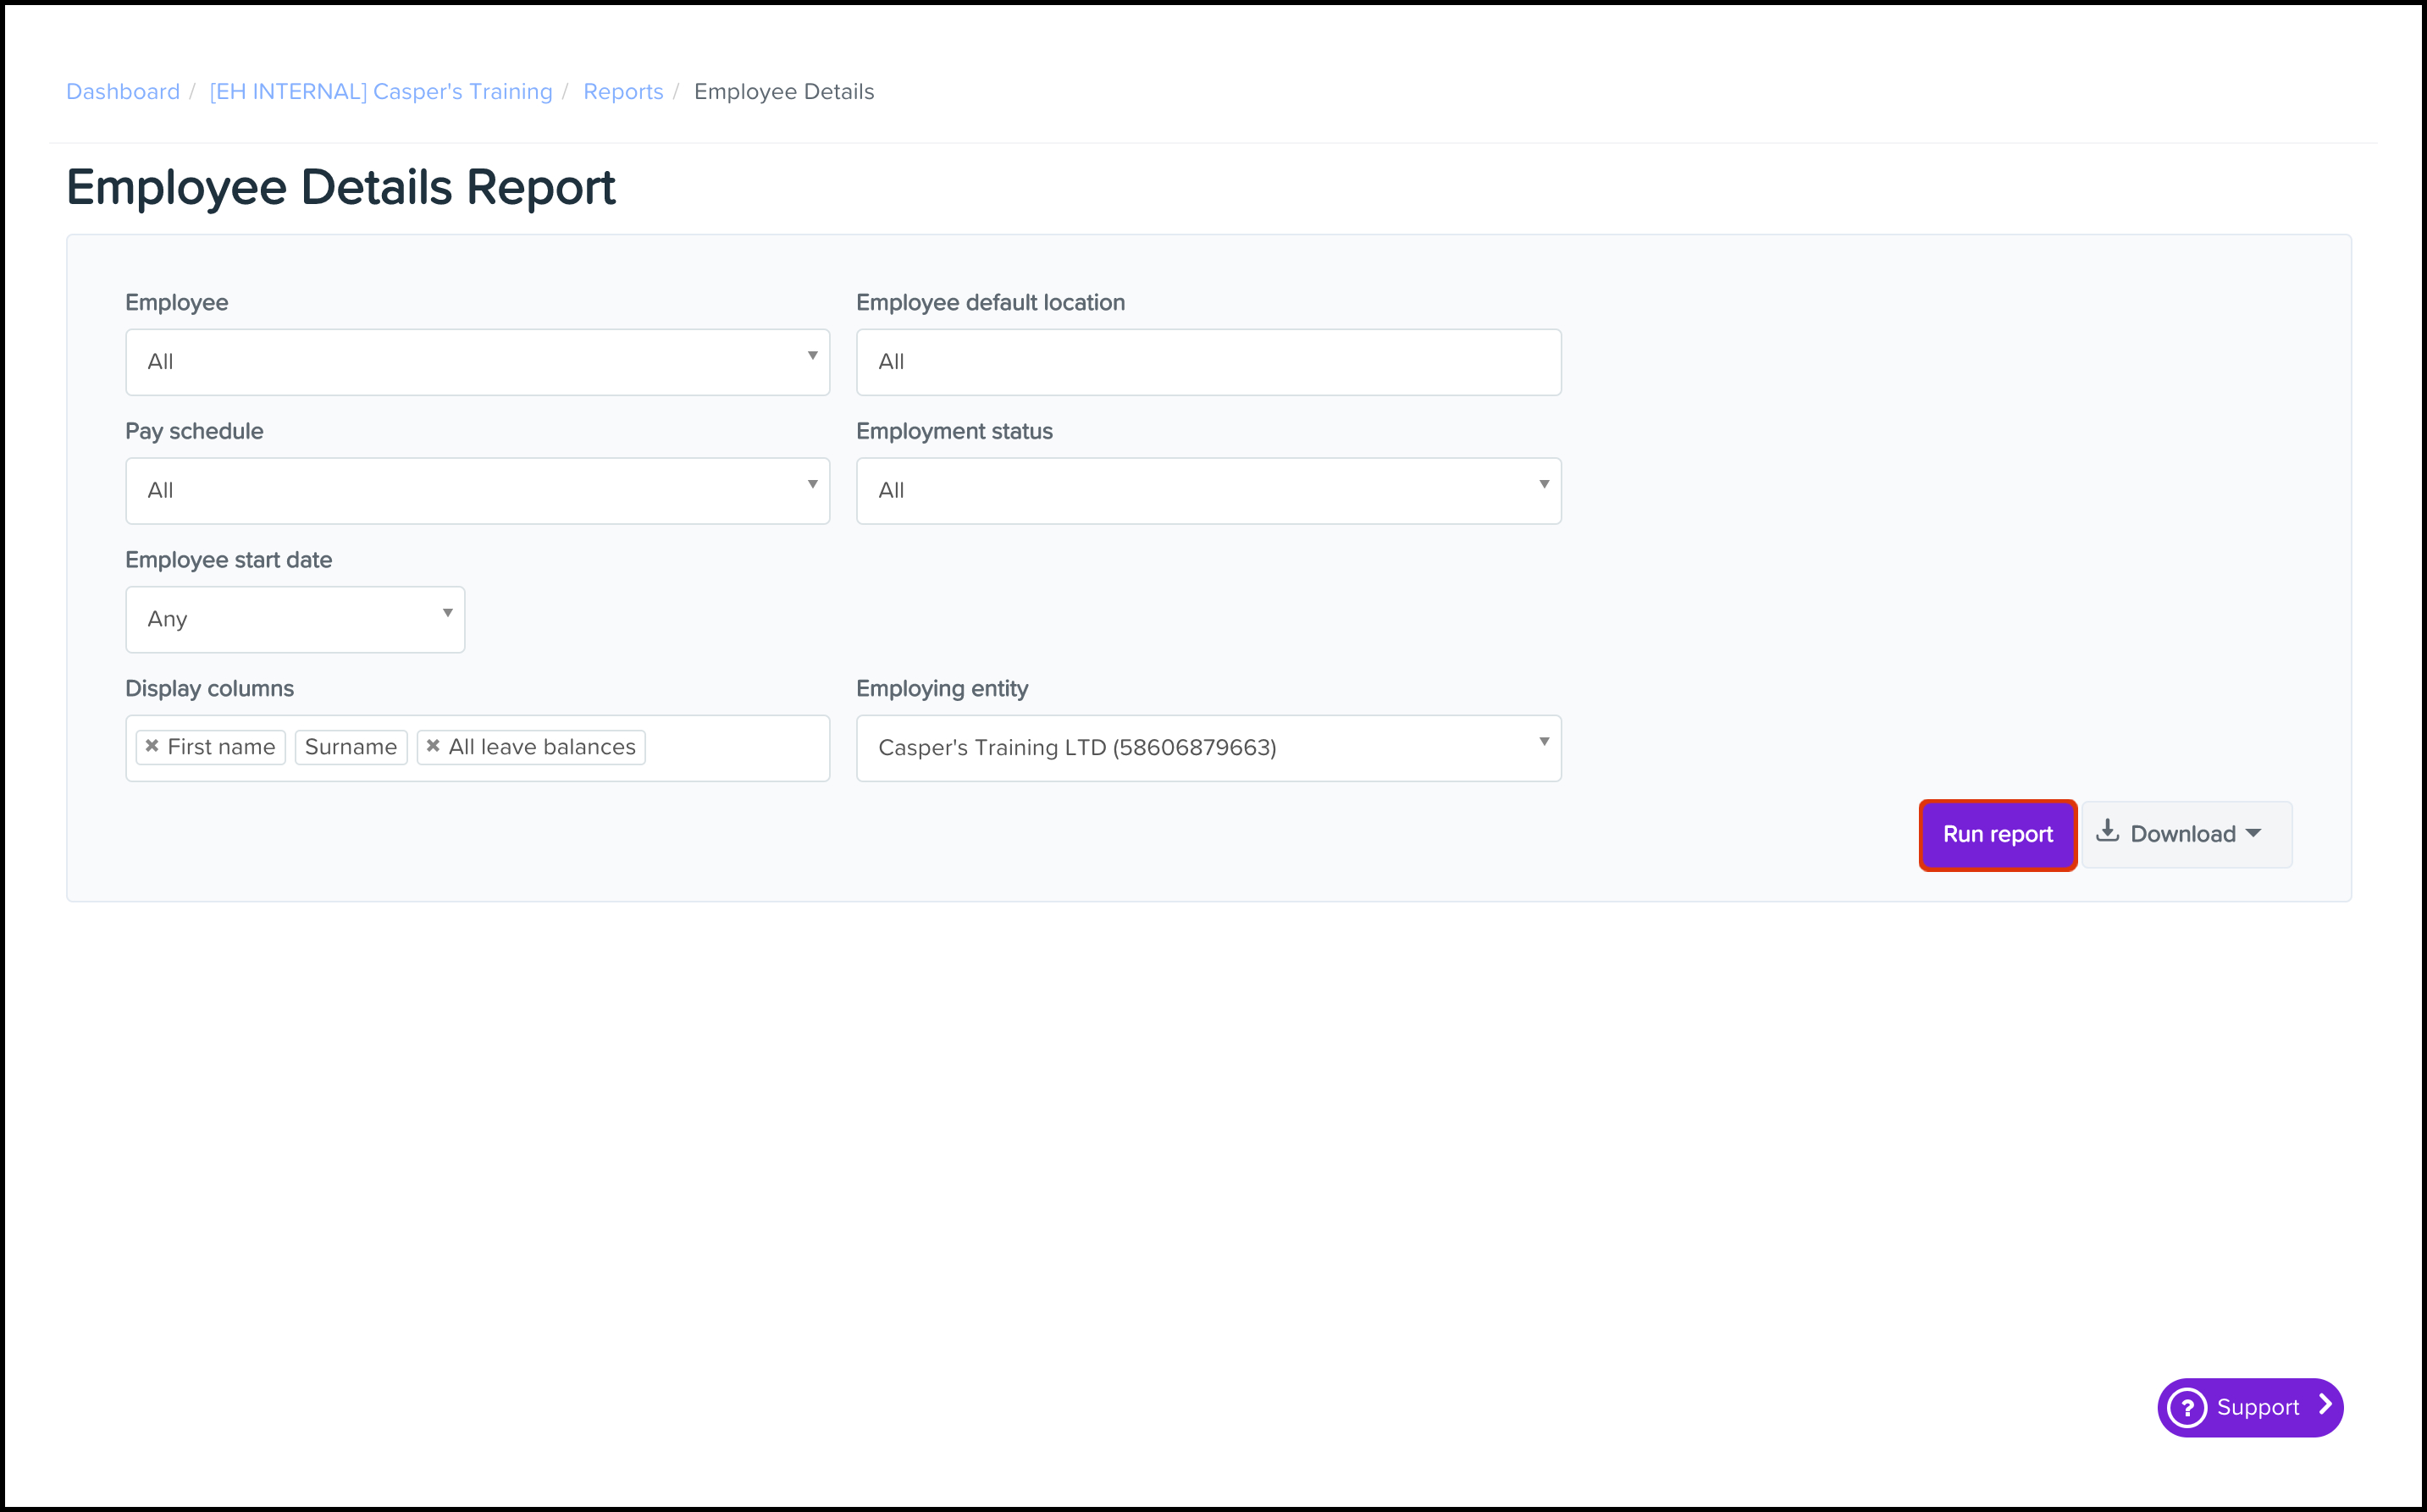Screen dimensions: 2427x1512
Task: Remove the All leave balances tag
Action: tap(433, 746)
